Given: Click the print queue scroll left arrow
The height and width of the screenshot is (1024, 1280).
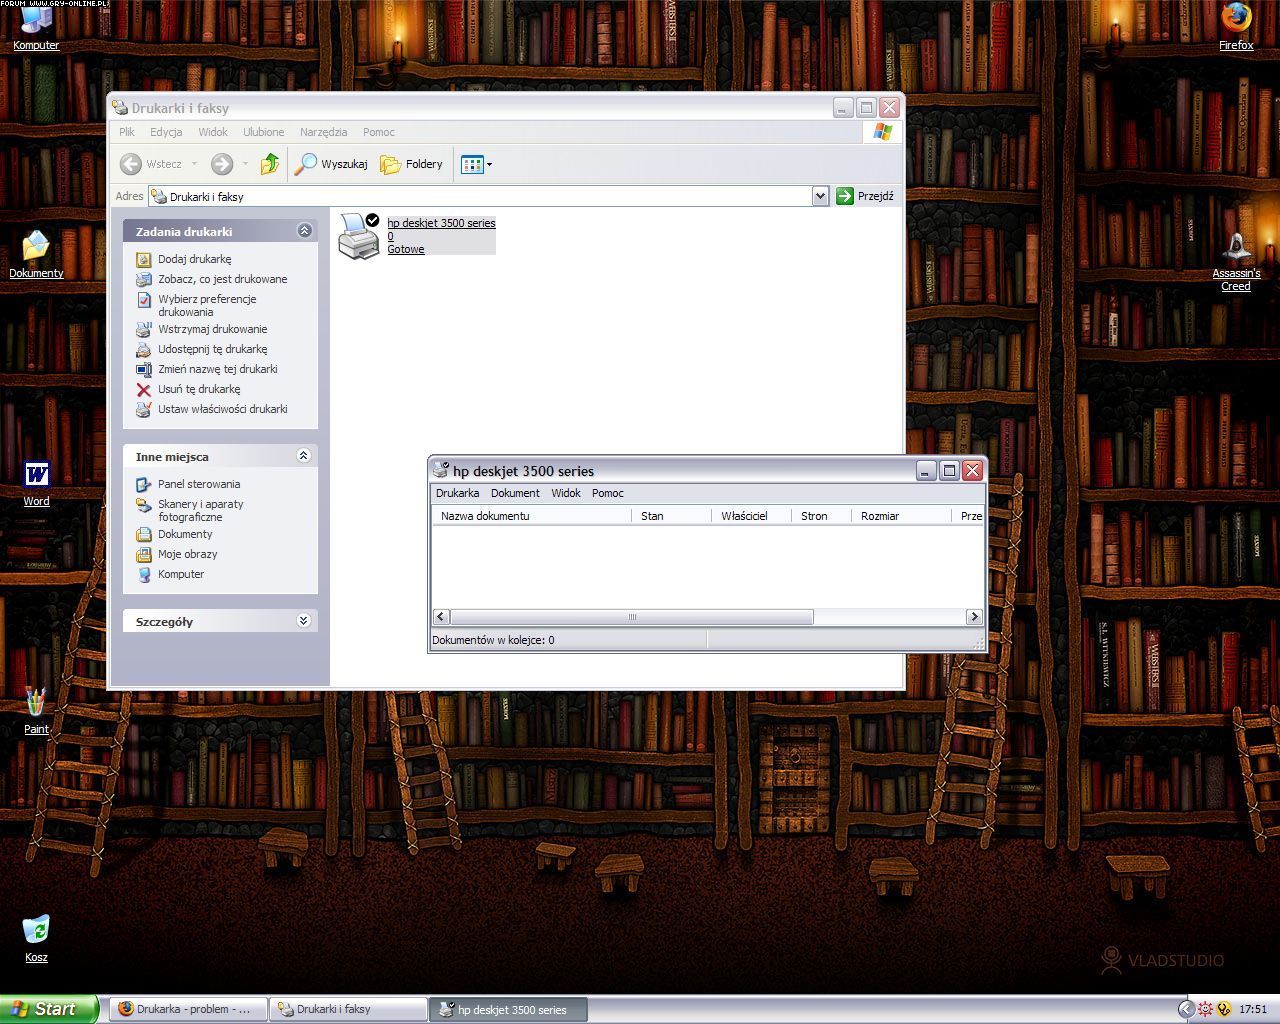Looking at the screenshot, I should pos(441,617).
